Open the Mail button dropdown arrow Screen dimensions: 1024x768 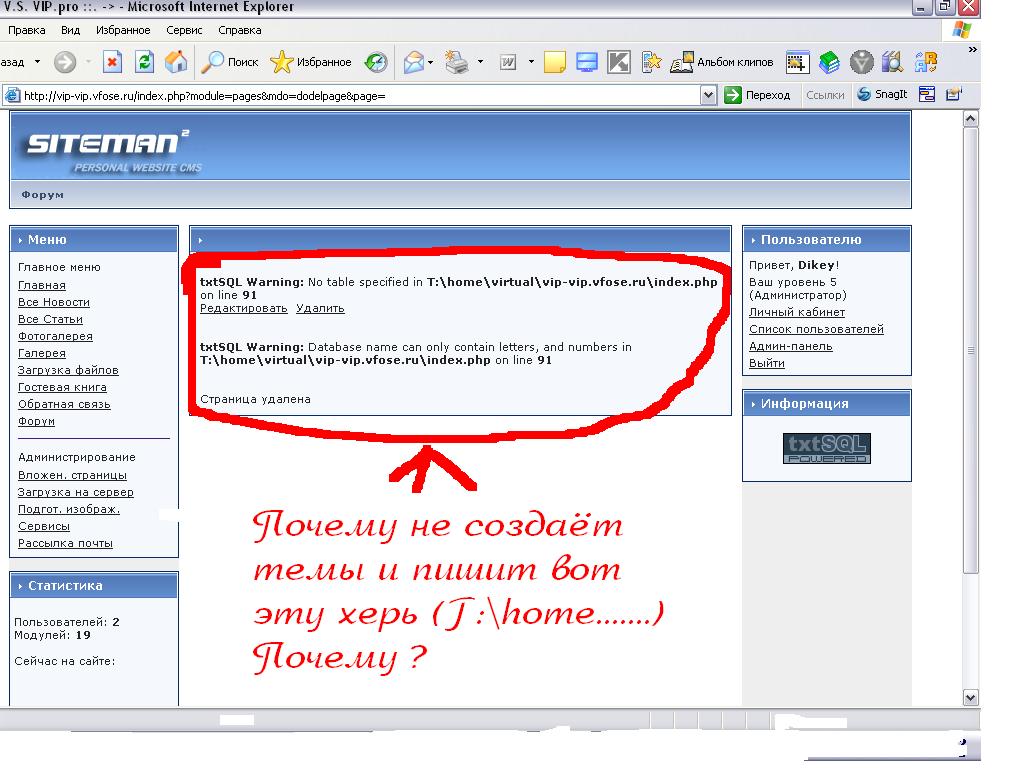(431, 62)
